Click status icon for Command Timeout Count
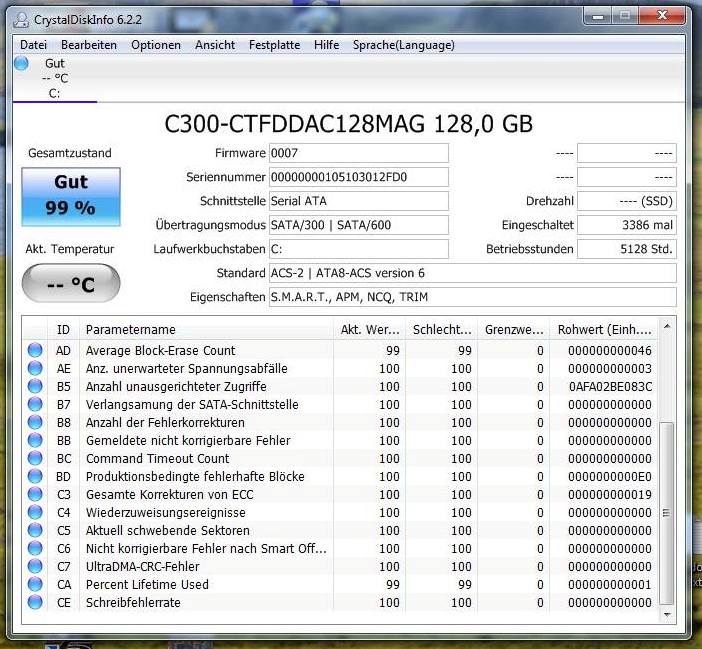 click(x=35, y=458)
